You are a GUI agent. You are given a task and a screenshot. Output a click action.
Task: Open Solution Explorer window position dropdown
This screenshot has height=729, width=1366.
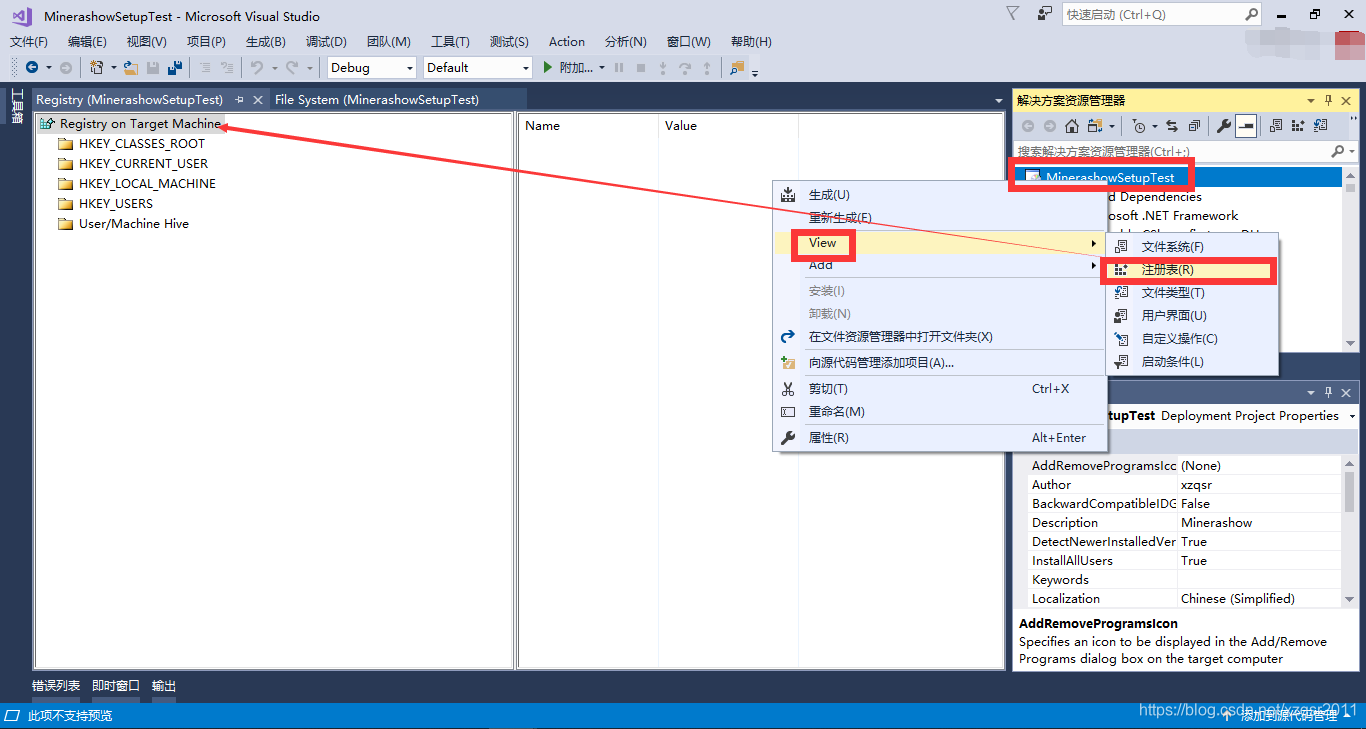point(1311,101)
